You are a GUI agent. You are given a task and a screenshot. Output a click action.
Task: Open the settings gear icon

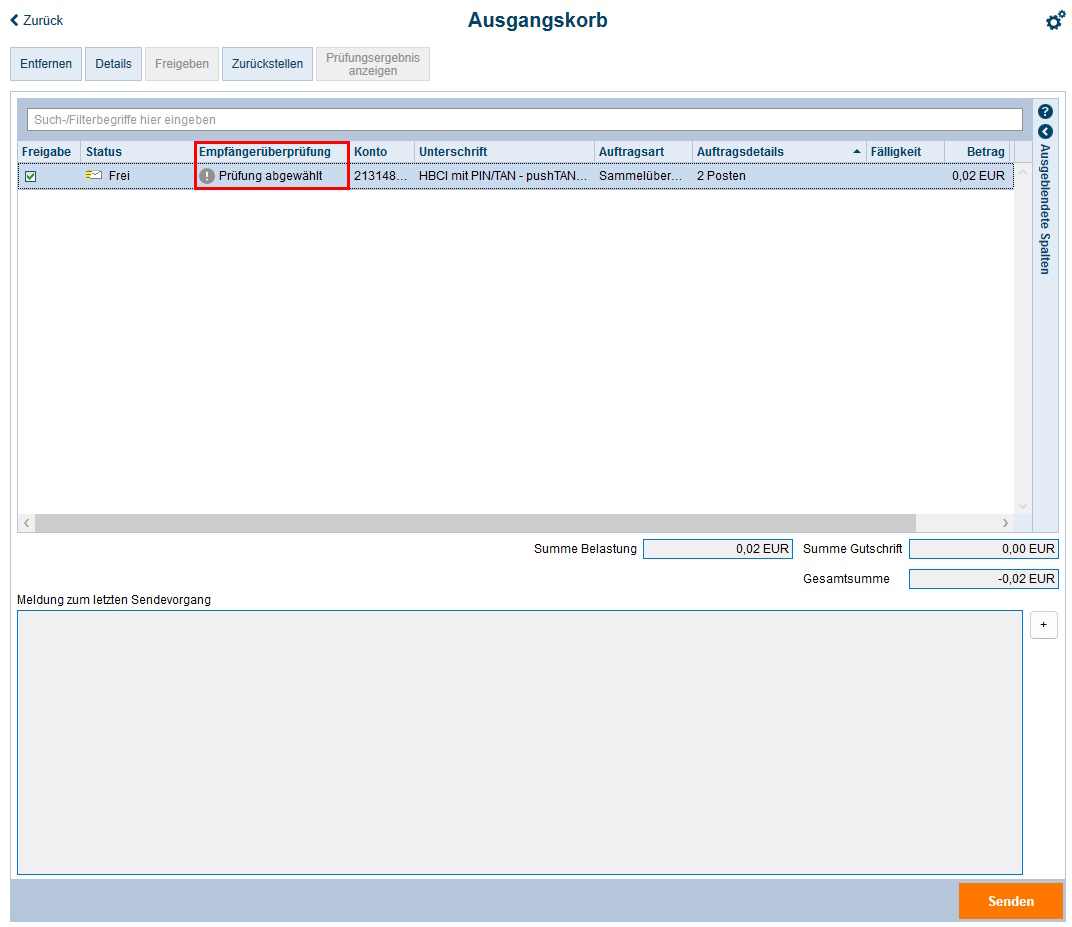click(1055, 21)
